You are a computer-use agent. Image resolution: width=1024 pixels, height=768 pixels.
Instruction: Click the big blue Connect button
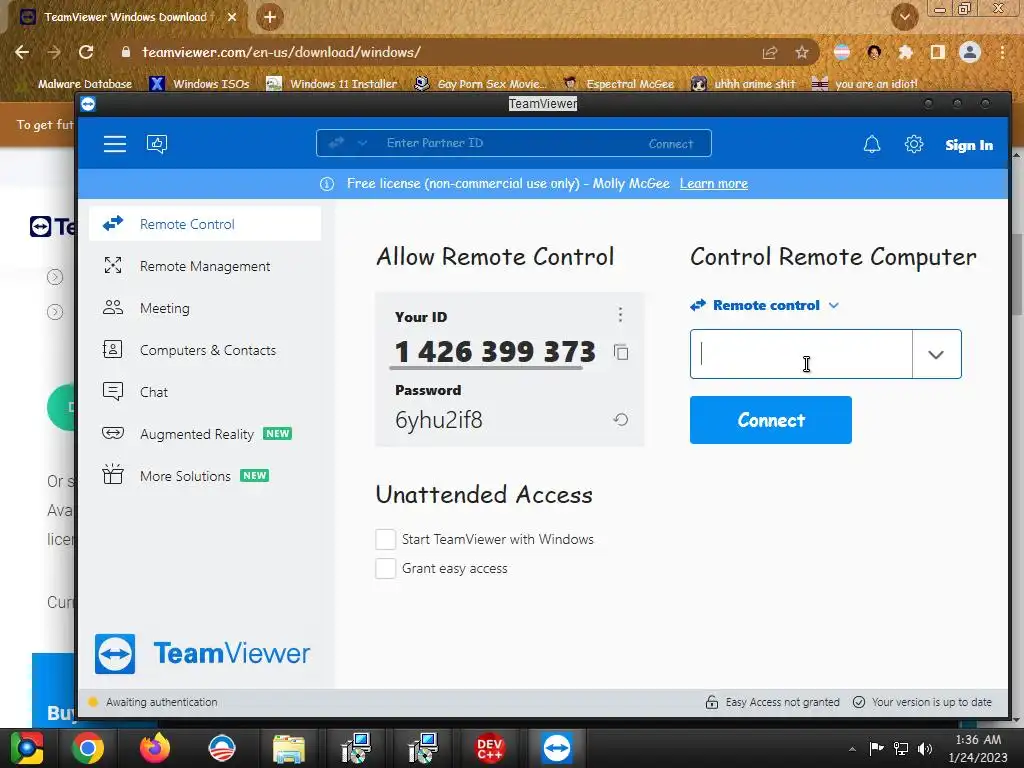coord(771,420)
